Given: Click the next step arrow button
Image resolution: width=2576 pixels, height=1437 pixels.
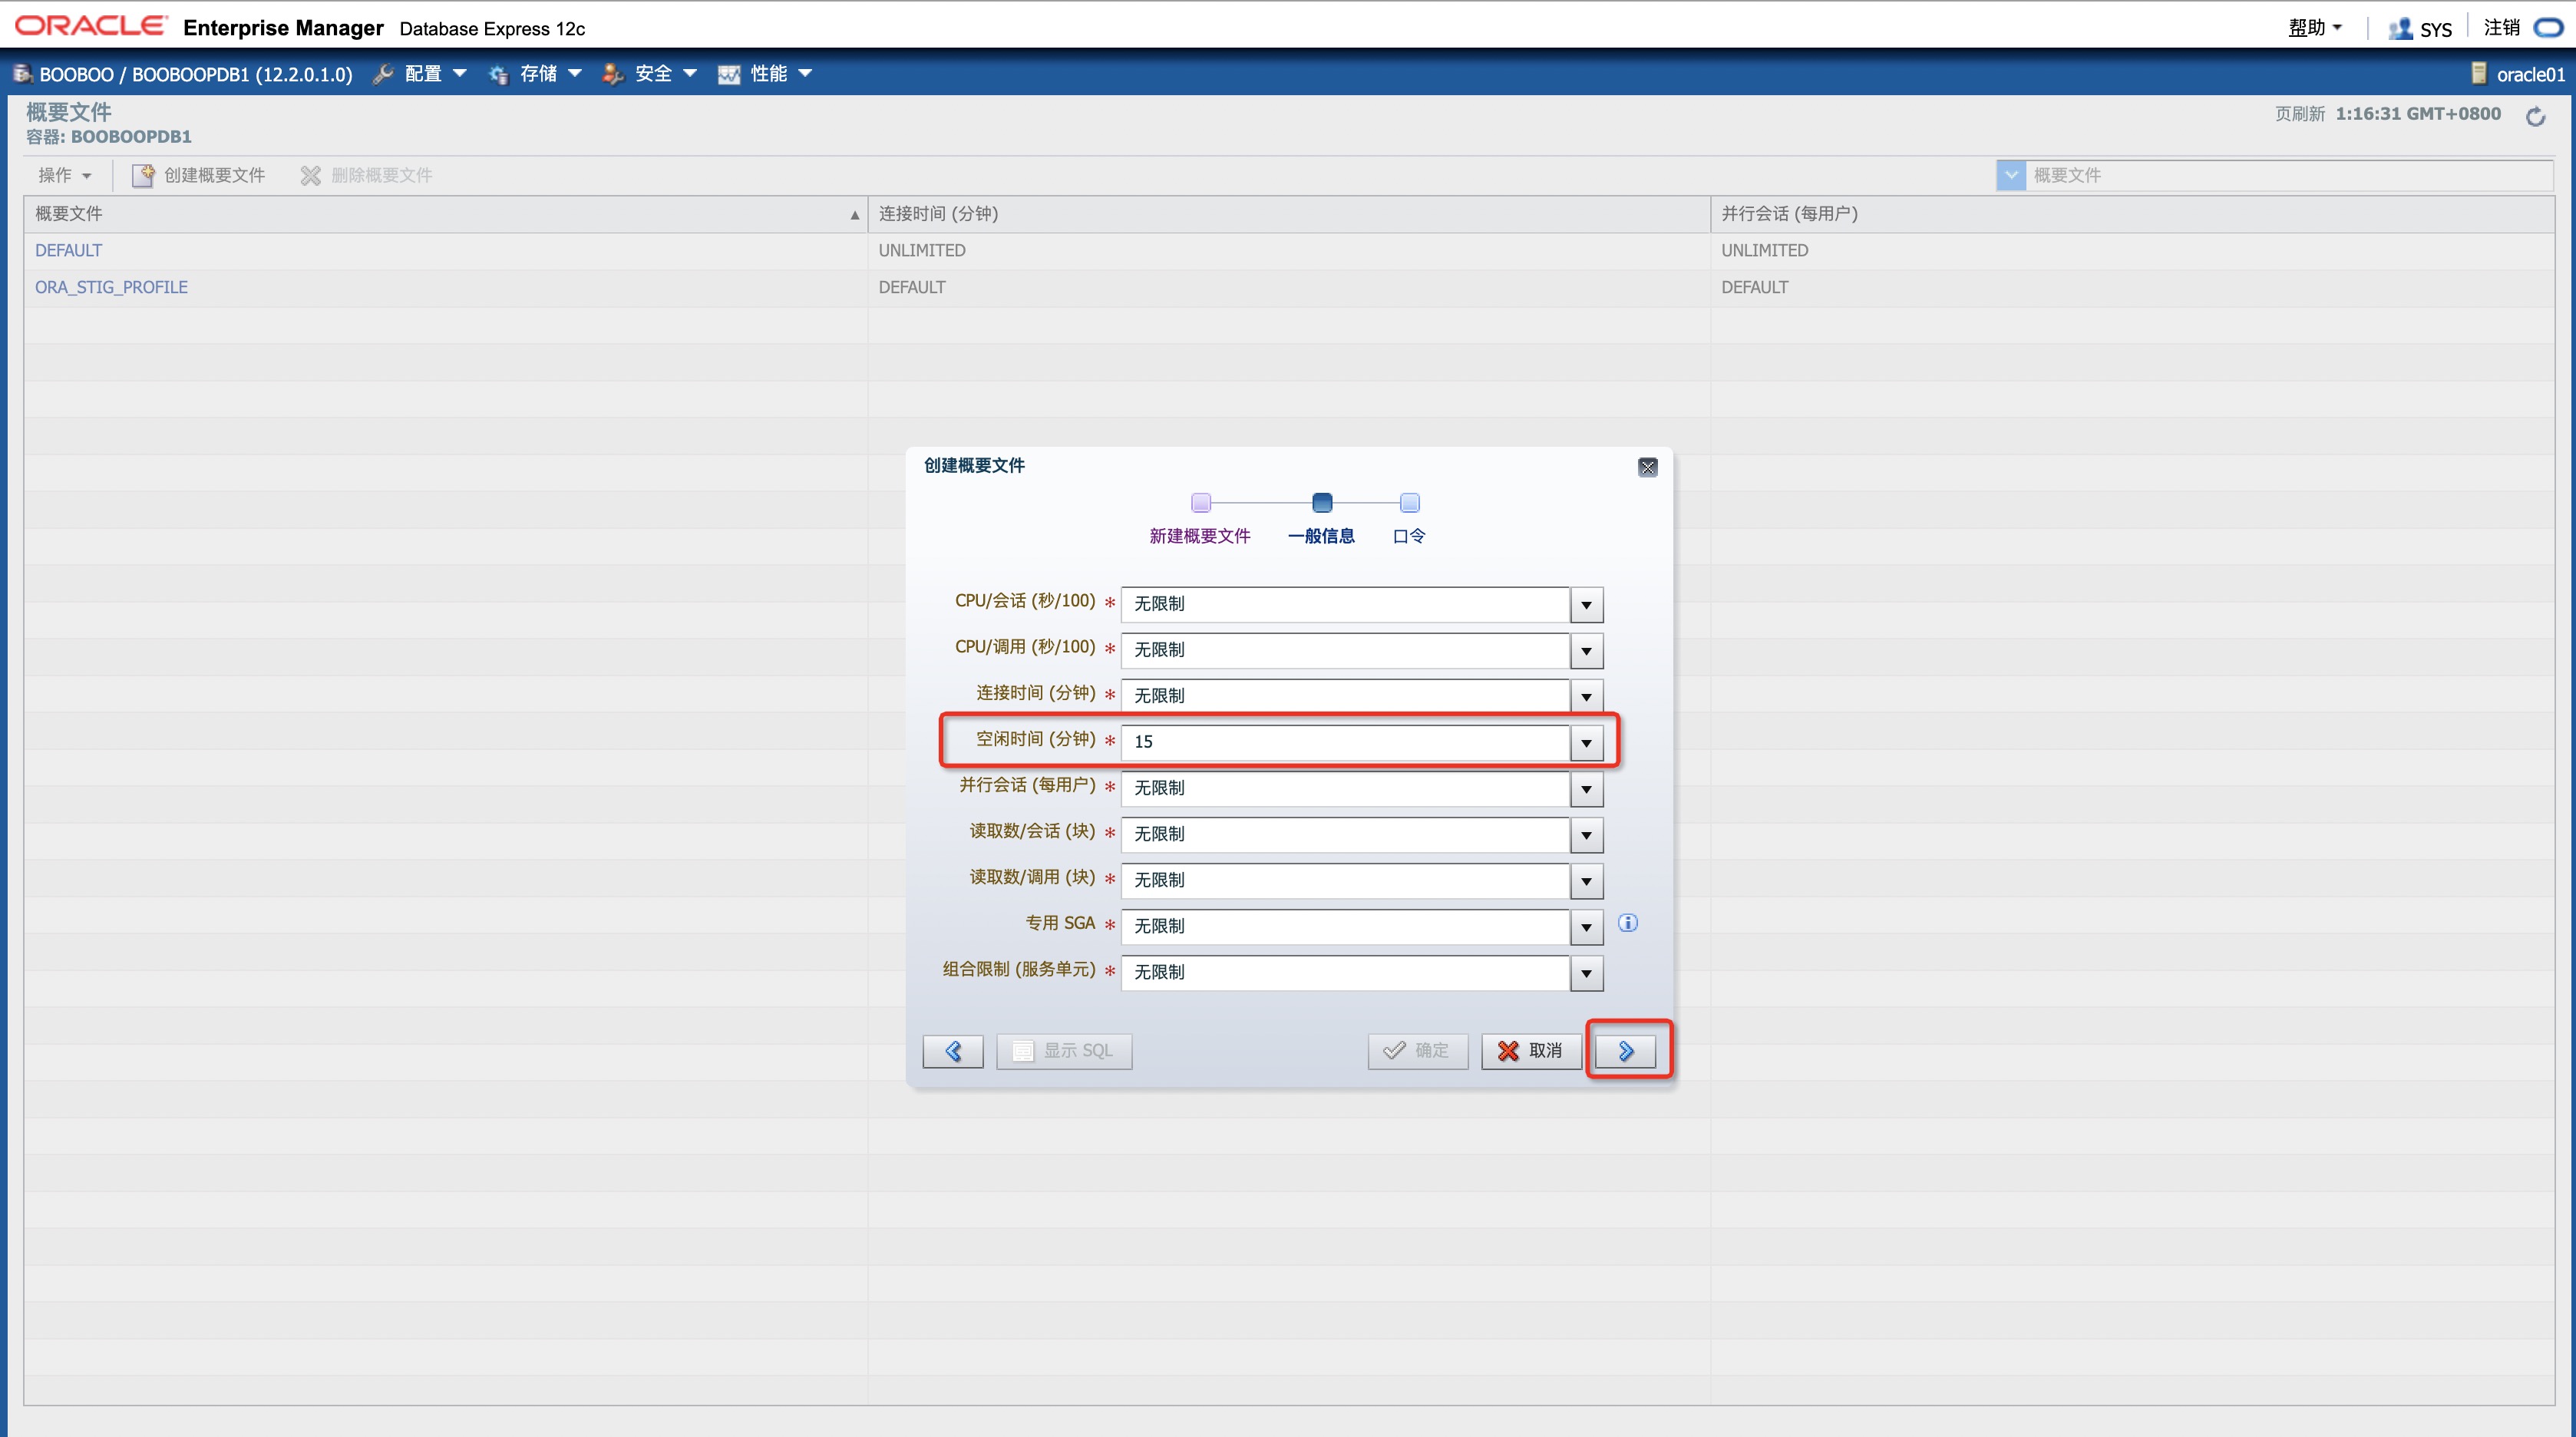Looking at the screenshot, I should (x=1625, y=1050).
